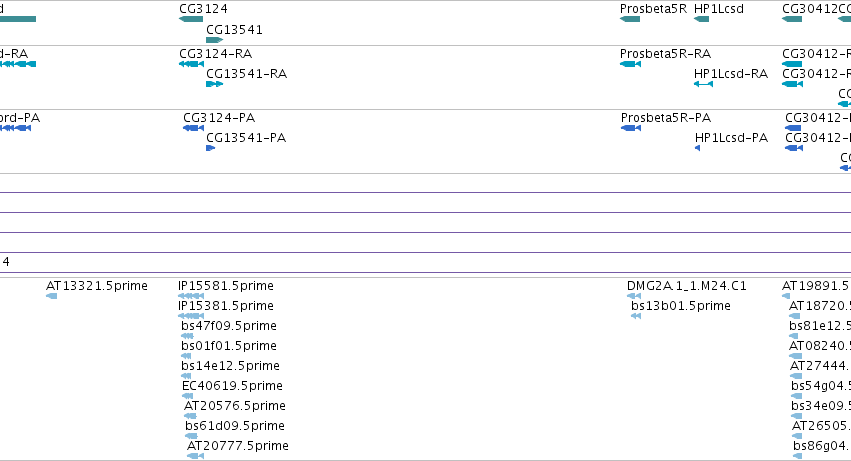Click the AT08240 EST label
851x461 pixels.
820,346
